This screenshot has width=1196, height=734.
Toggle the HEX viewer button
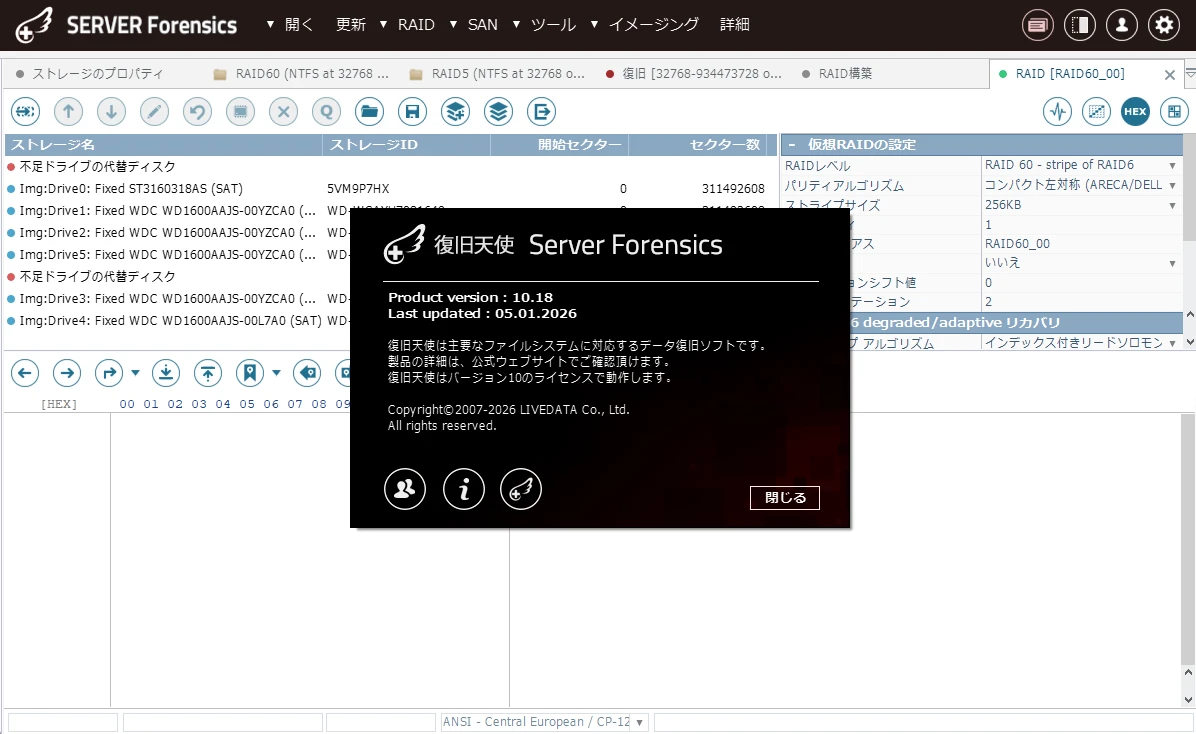[1135, 111]
